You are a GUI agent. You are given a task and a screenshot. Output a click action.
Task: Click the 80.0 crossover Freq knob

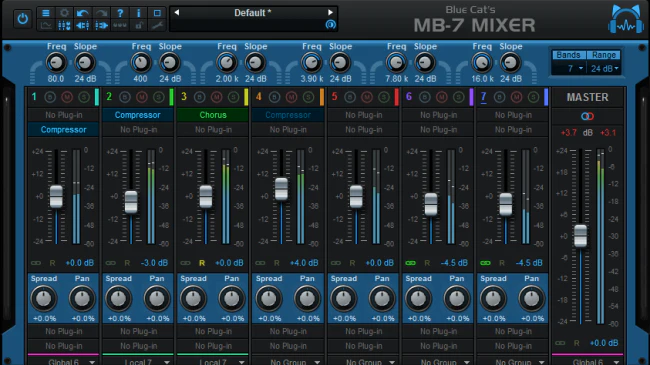pos(56,63)
